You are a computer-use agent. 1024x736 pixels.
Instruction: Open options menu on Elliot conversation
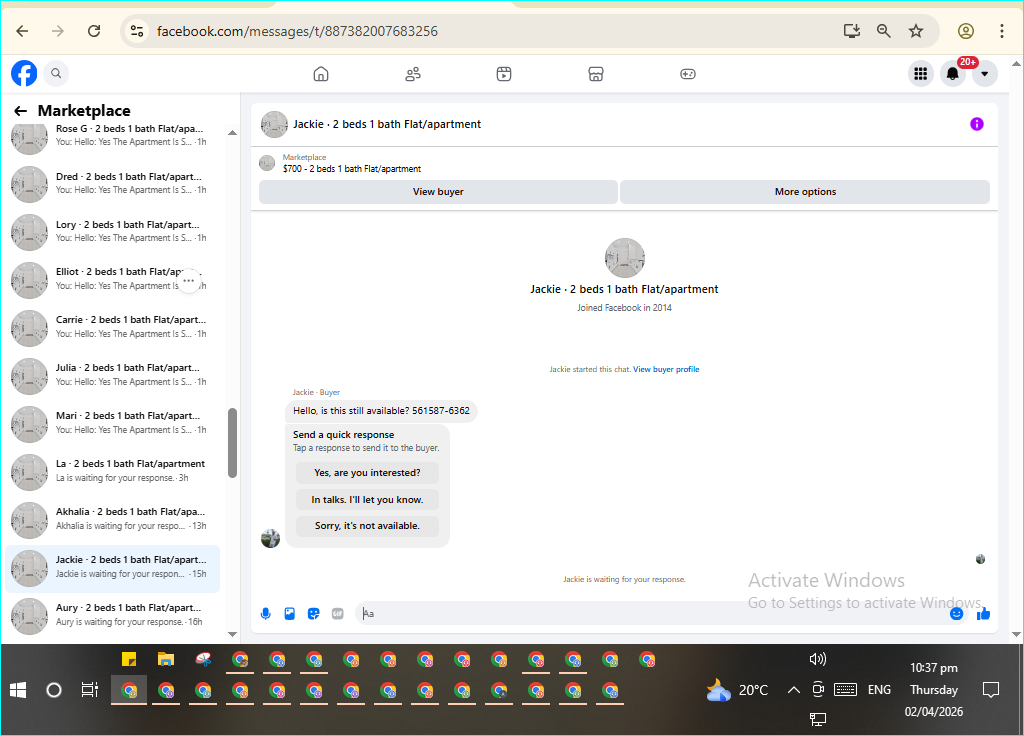189,281
